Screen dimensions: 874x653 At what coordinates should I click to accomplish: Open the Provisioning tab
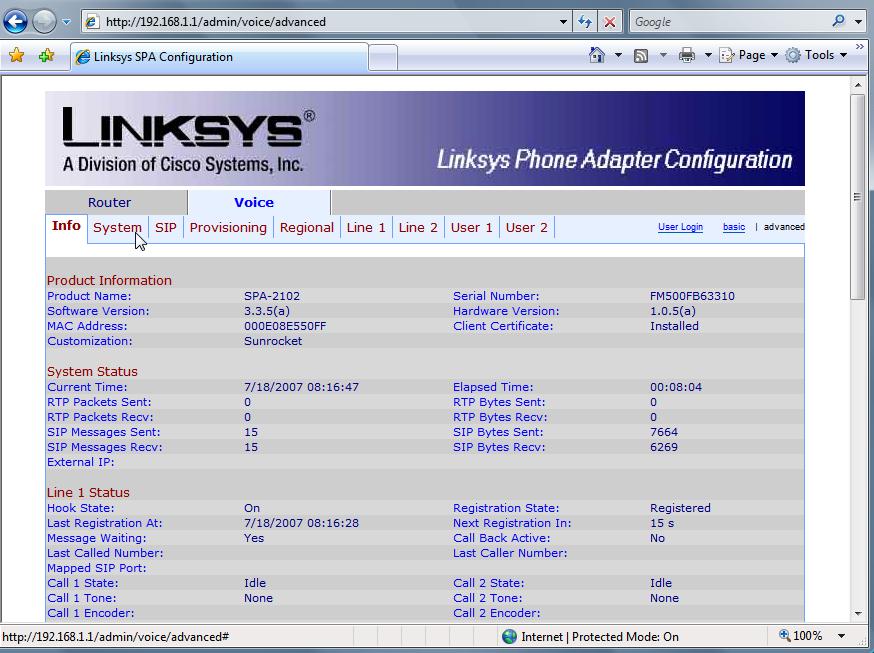[228, 227]
